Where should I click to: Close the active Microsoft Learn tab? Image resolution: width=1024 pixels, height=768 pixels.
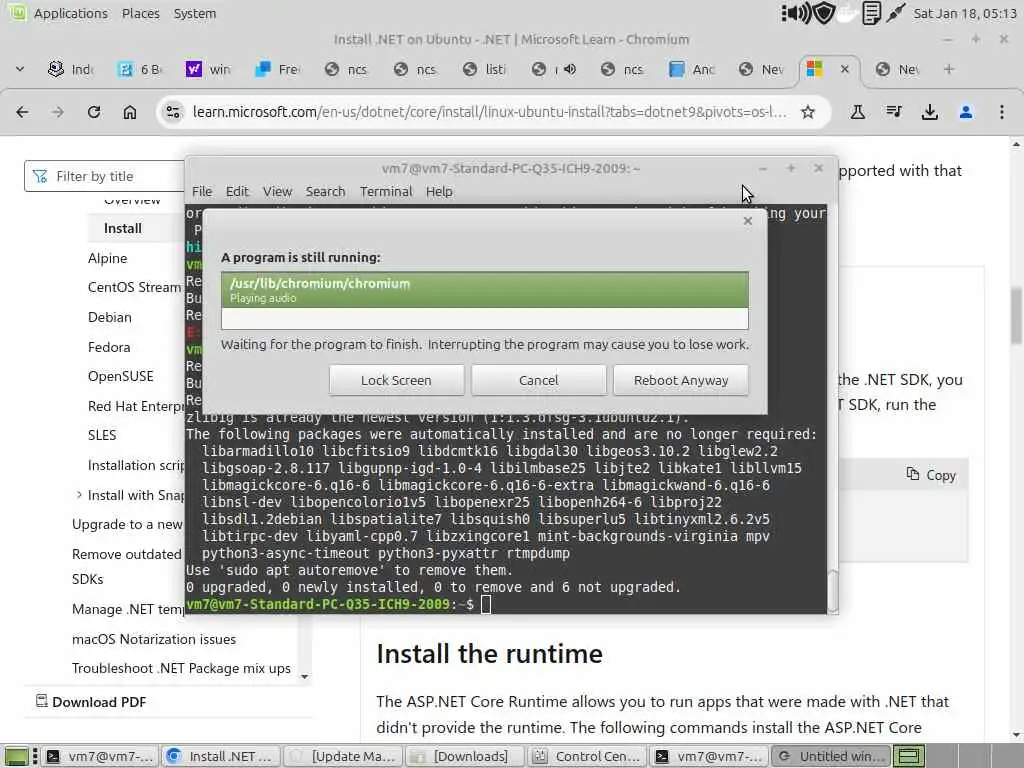click(x=844, y=69)
